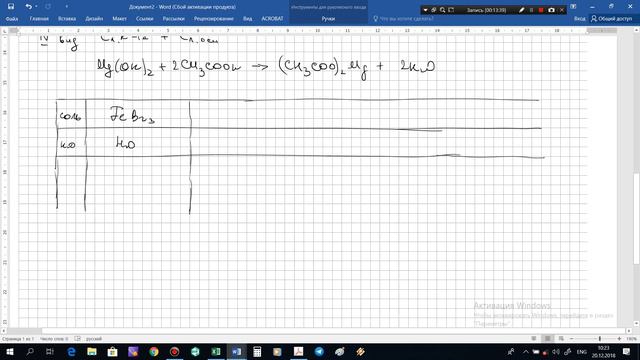
Task: Open the Calculator app from the taskbar
Action: coord(257,351)
